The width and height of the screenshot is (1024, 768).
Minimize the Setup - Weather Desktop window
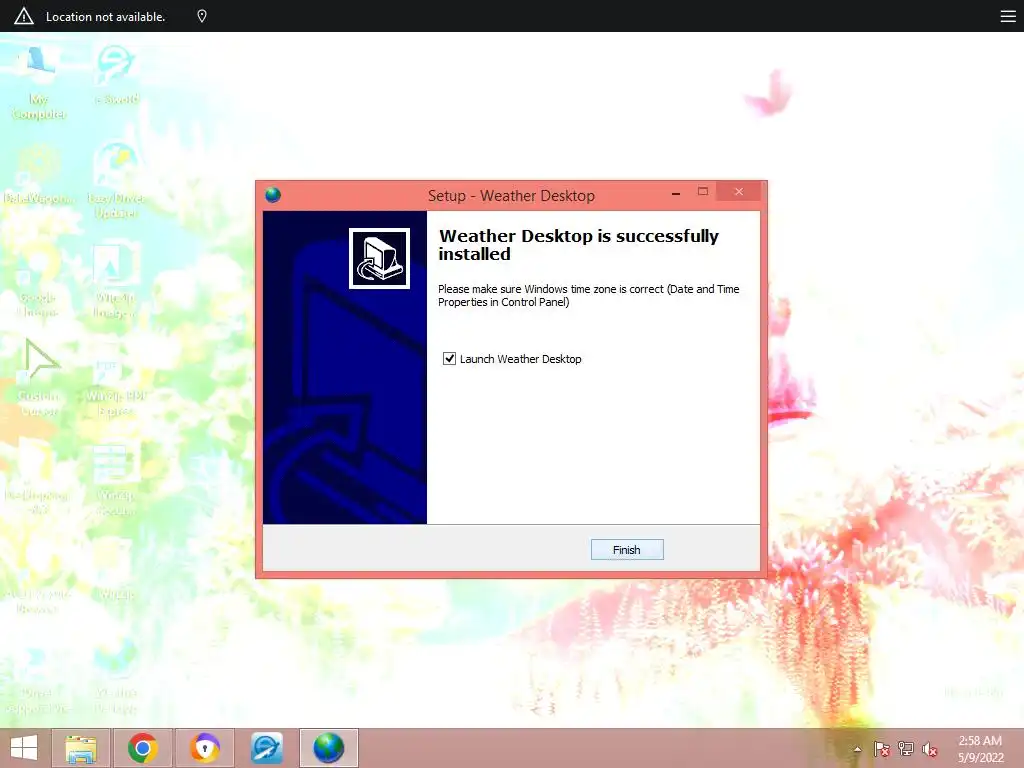pyautogui.click(x=676, y=193)
